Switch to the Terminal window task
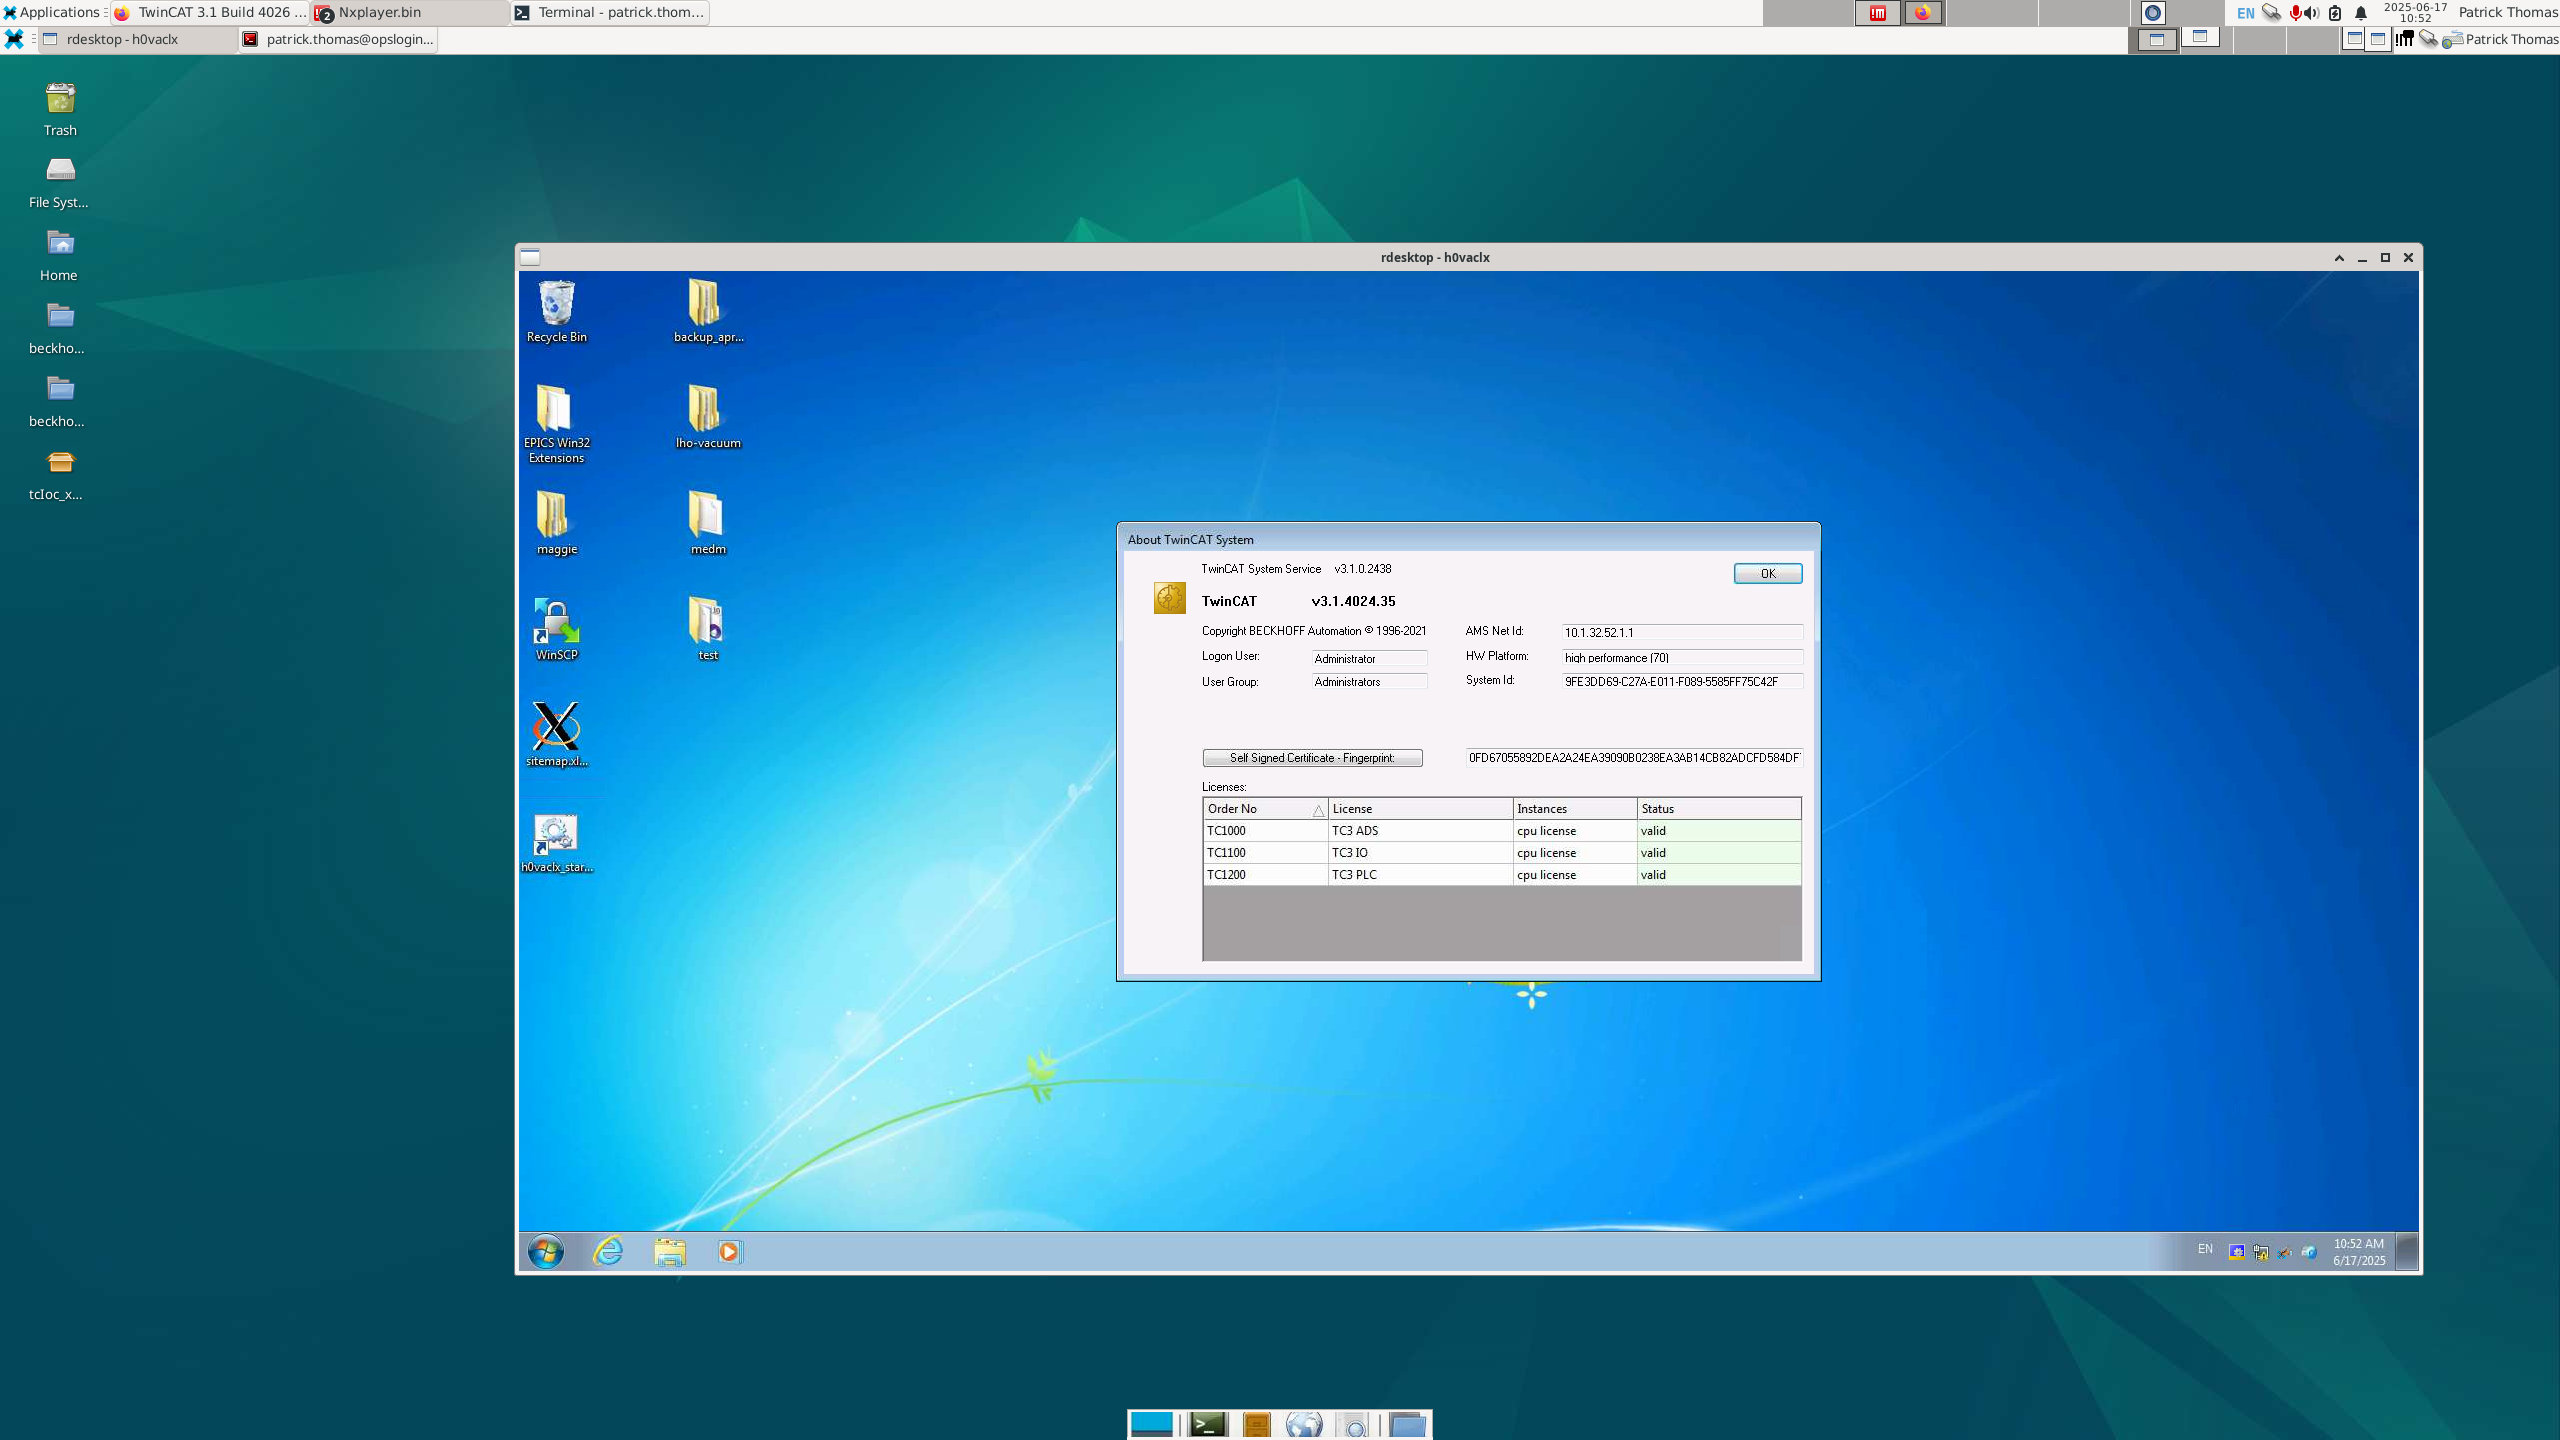This screenshot has height=1440, width=2560. (610, 12)
